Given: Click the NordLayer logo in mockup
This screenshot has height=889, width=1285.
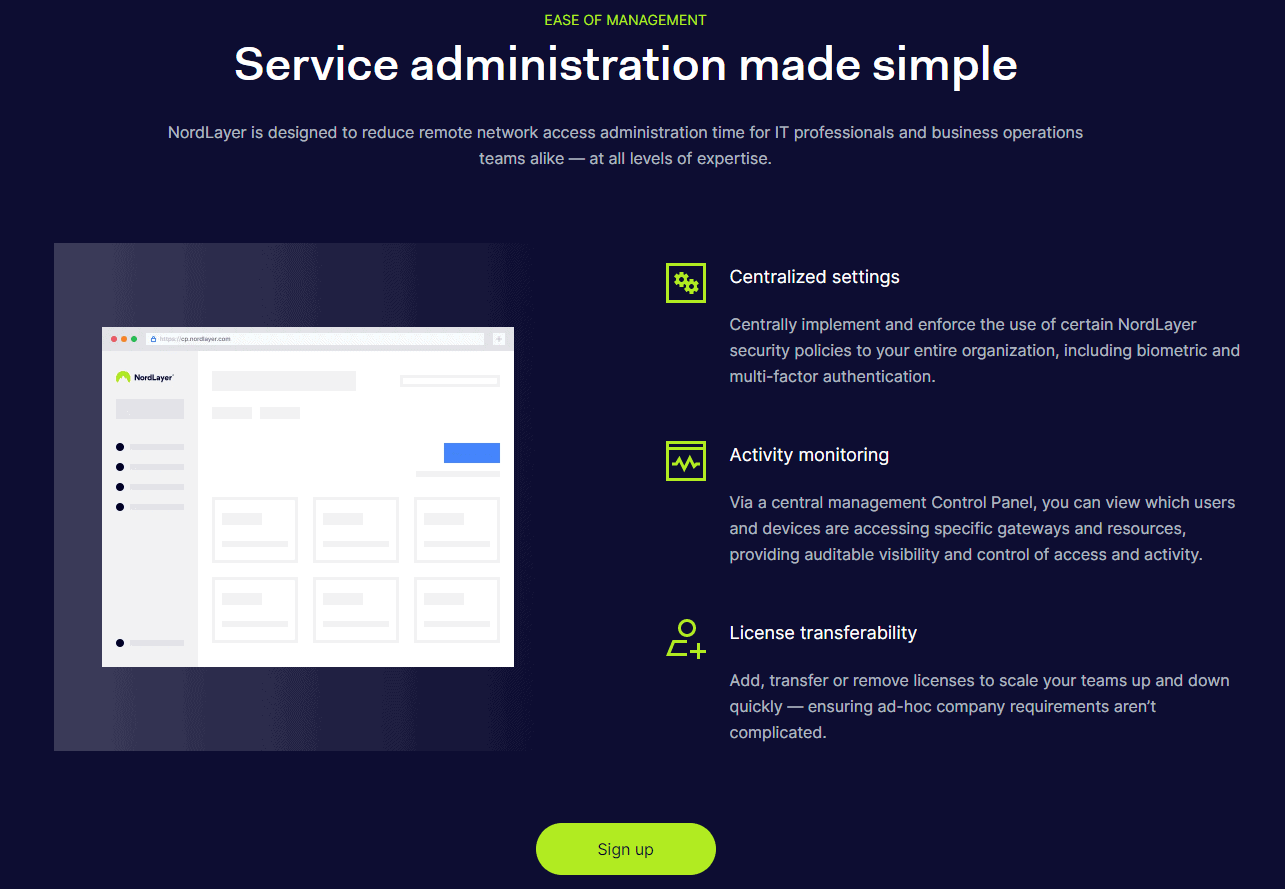Looking at the screenshot, I should click(145, 377).
